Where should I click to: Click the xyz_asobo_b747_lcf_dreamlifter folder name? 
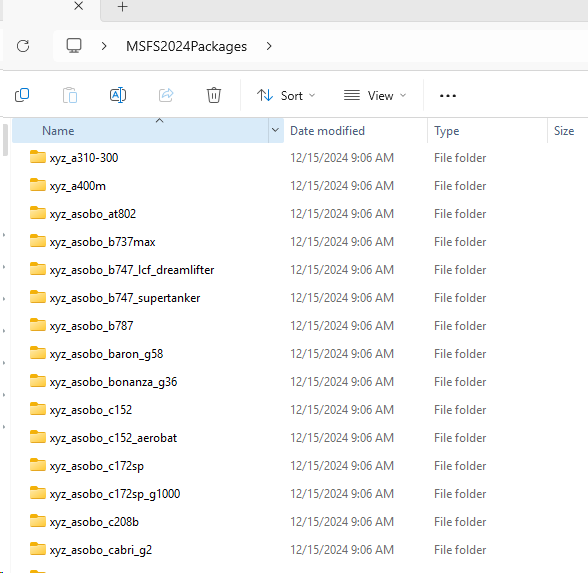(132, 270)
